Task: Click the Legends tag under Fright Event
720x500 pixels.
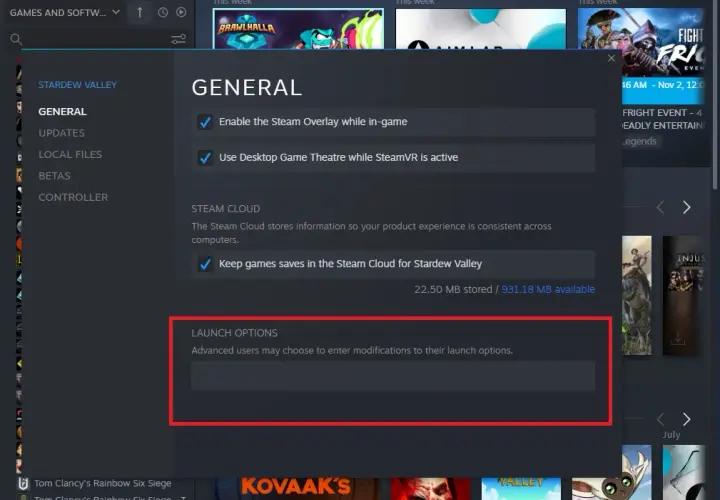Action: coord(639,141)
